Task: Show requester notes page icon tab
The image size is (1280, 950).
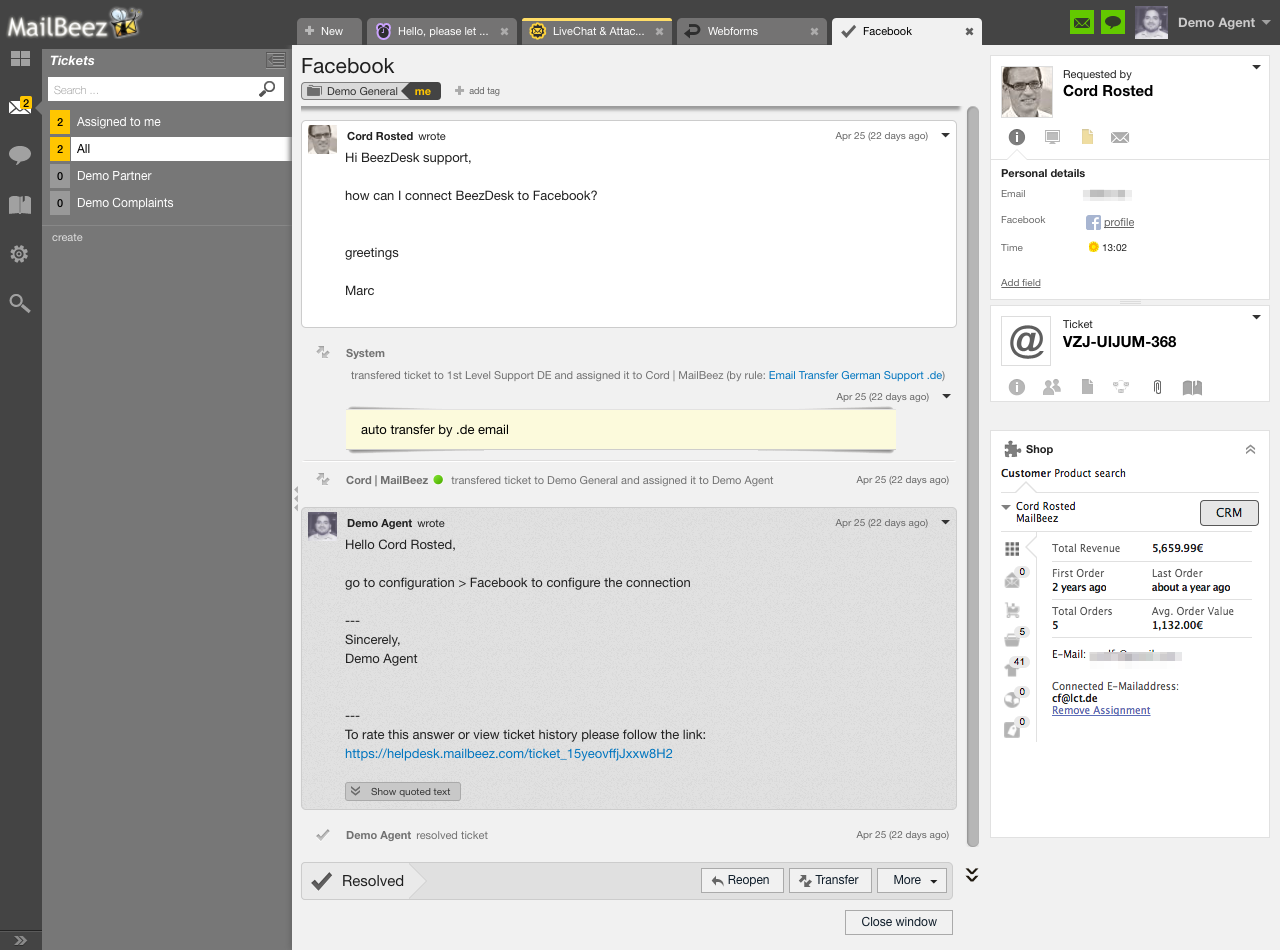Action: [1086, 137]
